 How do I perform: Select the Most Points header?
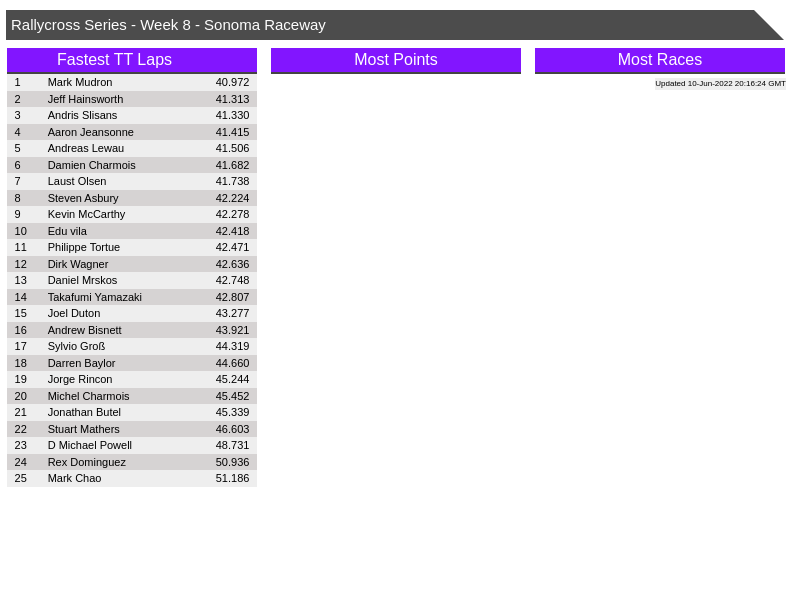point(395,60)
